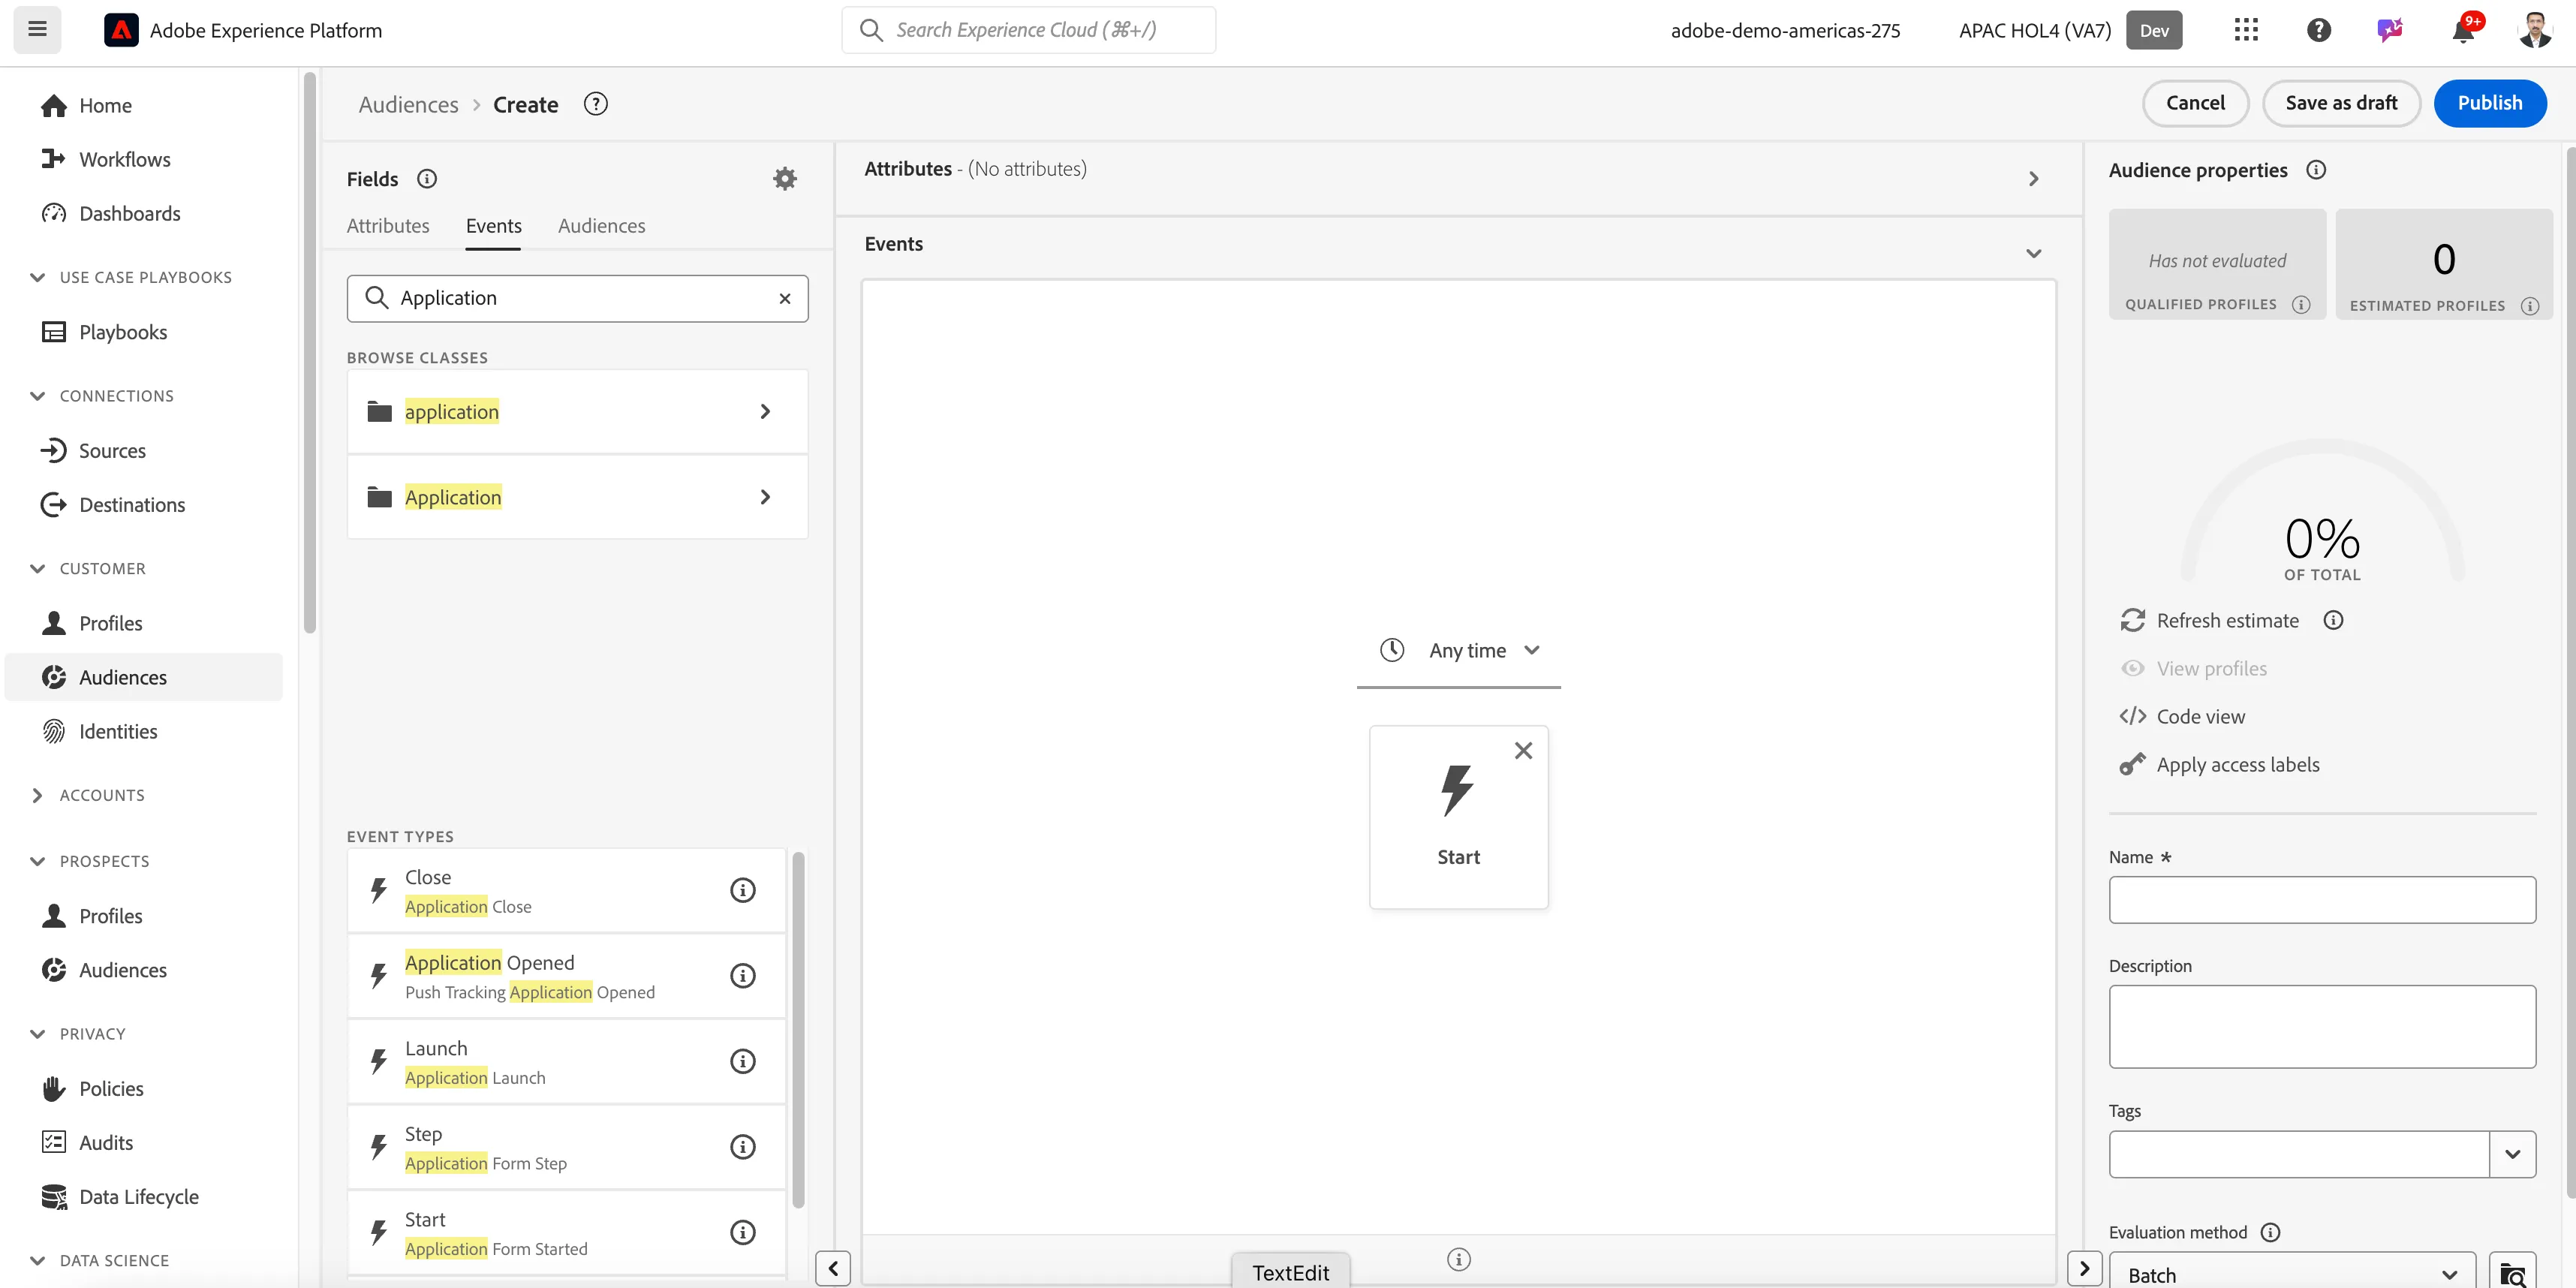
Task: Collapse the right properties panel arrow
Action: click(2085, 1268)
